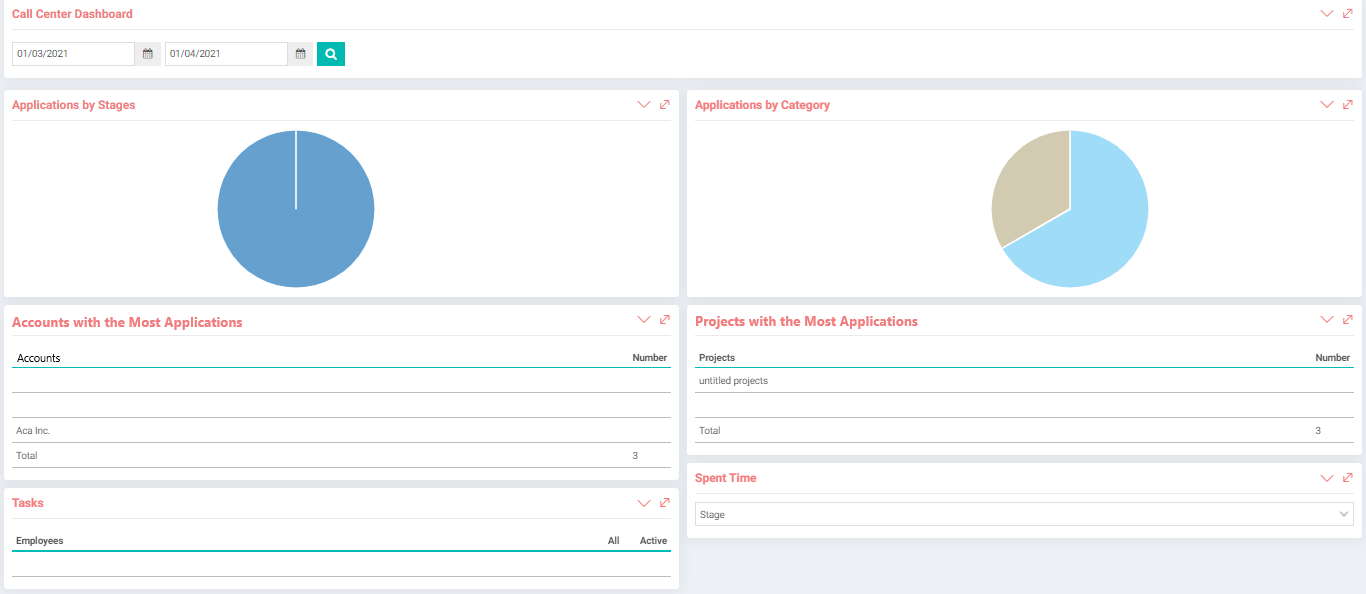
Task: Click the teal search button
Action: 331,54
